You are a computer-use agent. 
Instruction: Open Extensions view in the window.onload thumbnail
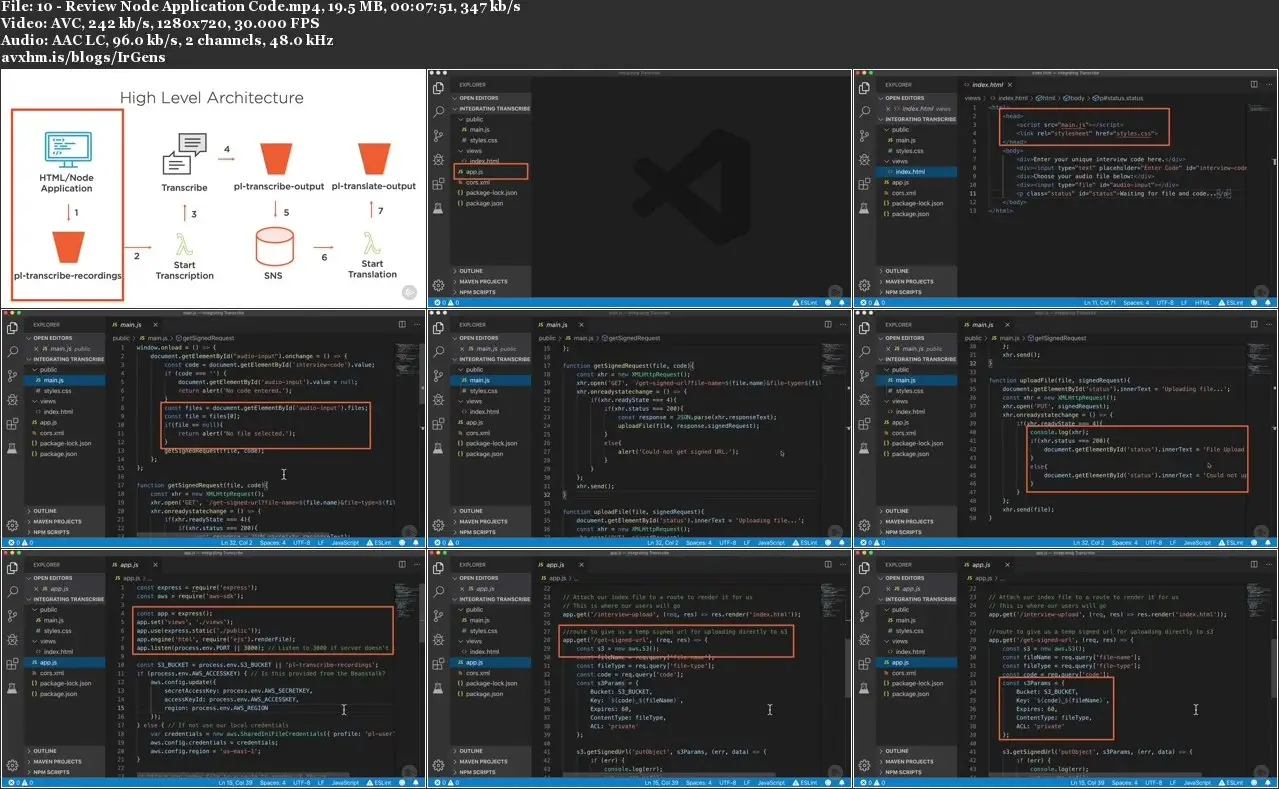point(12,424)
